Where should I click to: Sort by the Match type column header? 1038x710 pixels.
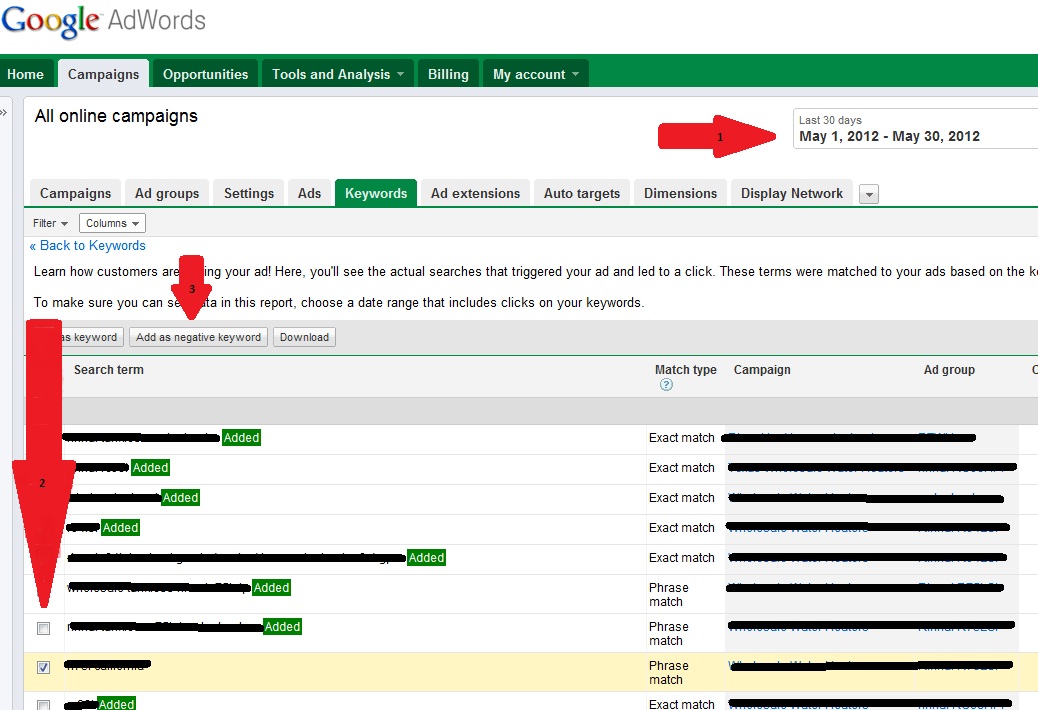(x=686, y=370)
